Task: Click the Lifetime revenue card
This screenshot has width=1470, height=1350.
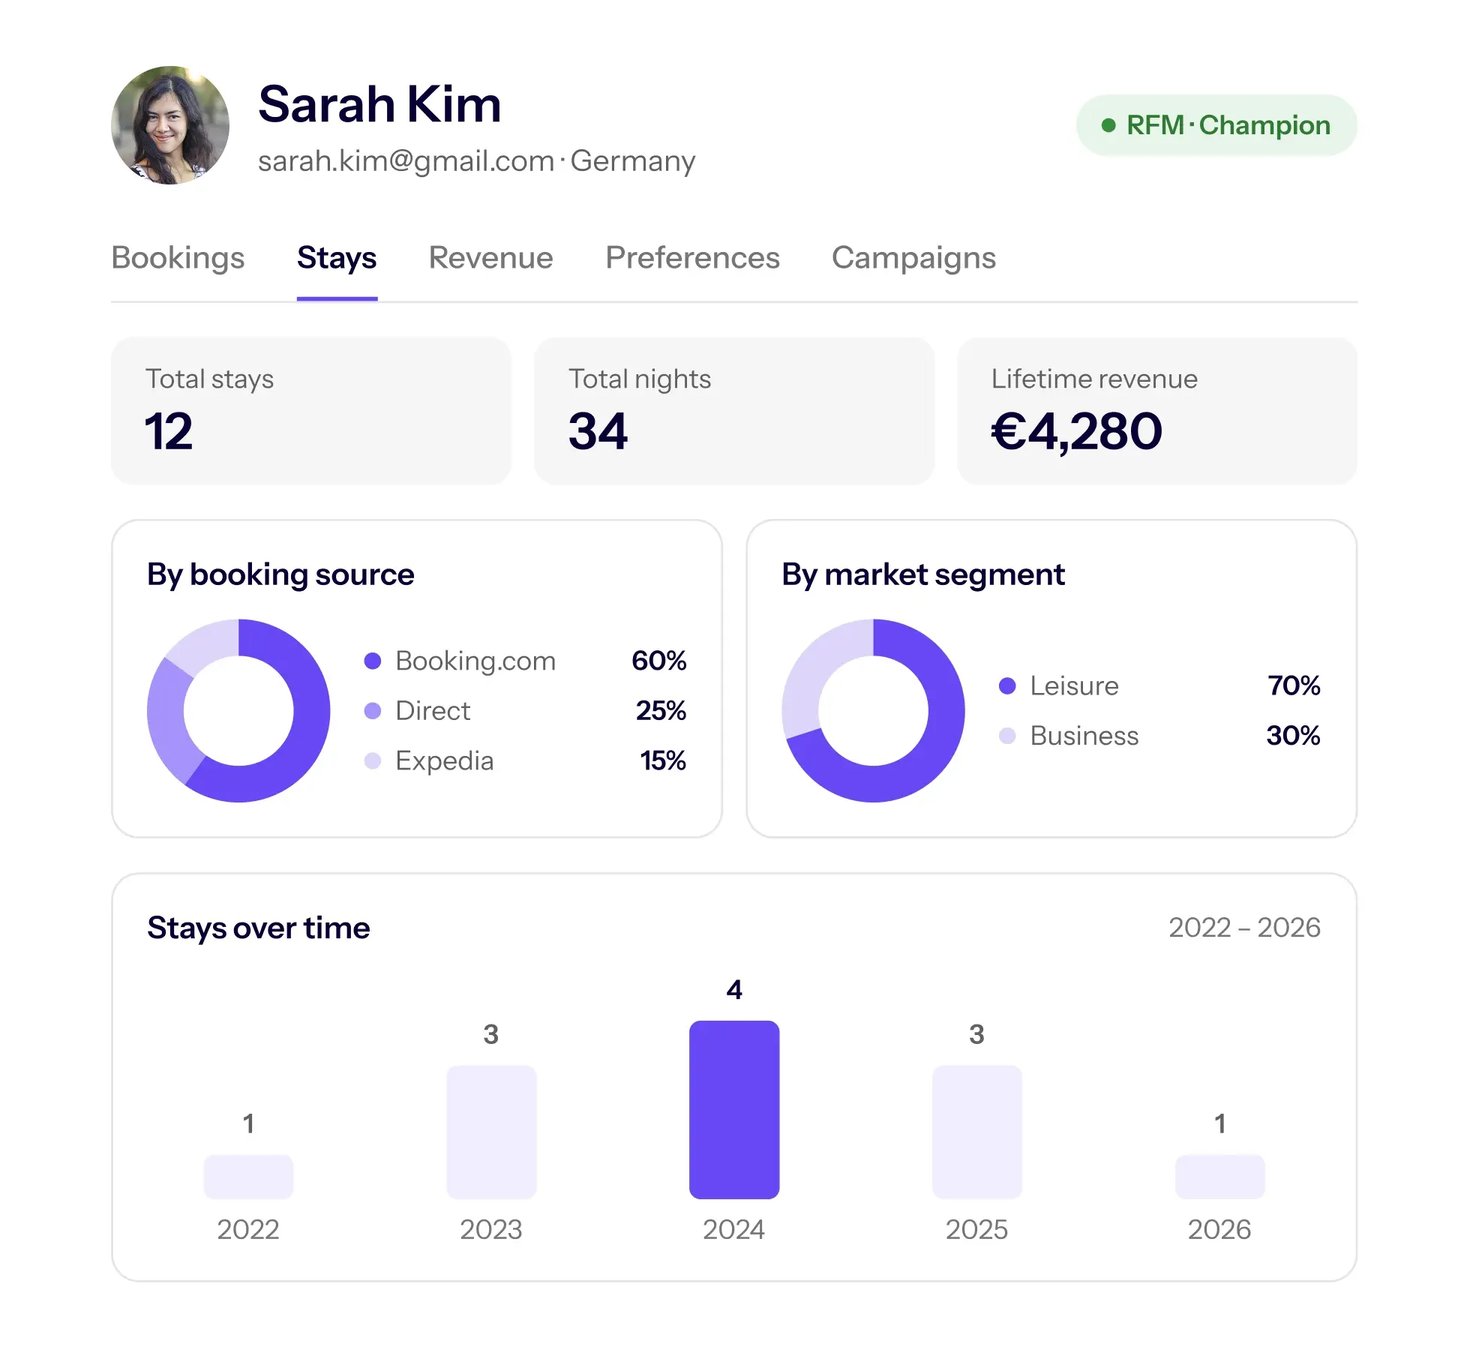Action: 1158,411
